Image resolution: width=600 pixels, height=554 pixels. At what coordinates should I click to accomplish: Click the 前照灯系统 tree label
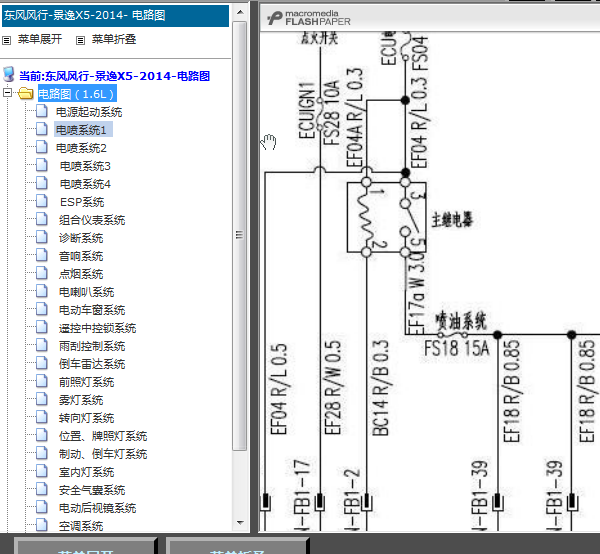pyautogui.click(x=86, y=382)
